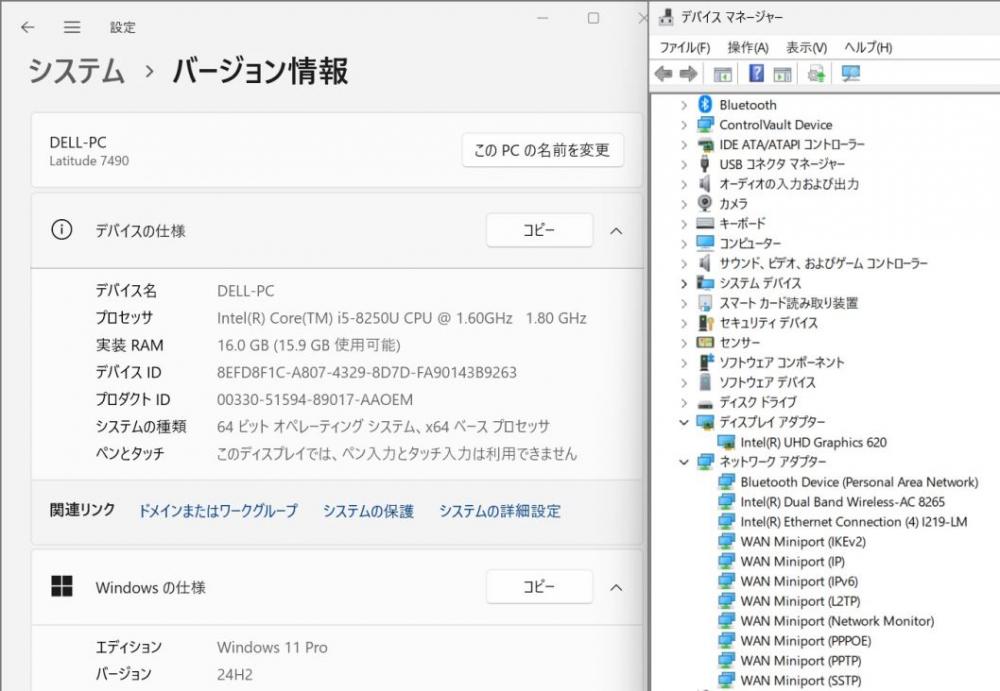Click the info icon beside デバイスの仕様
The image size is (1000, 691).
62,230
